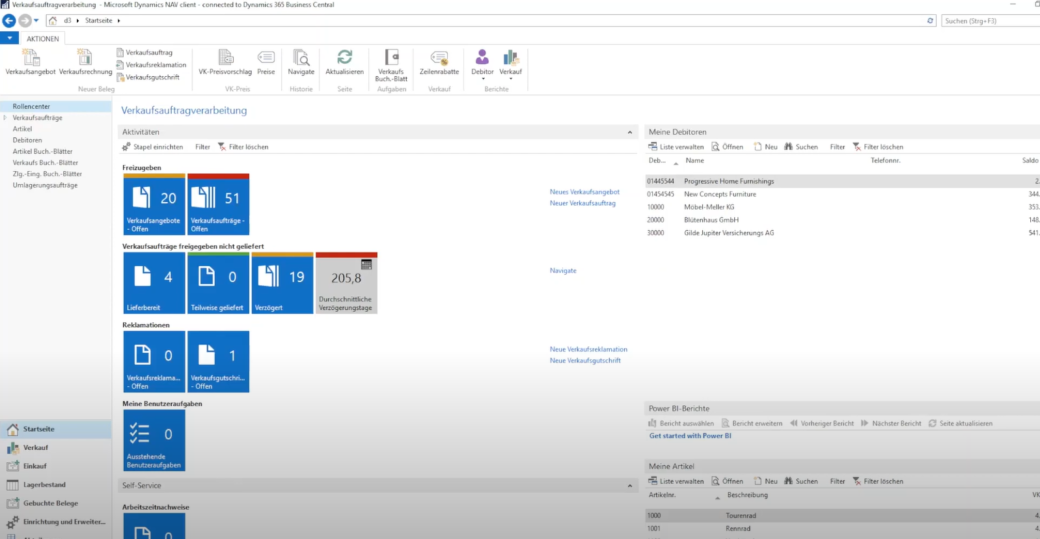The image size is (1040, 539).
Task: Click Bericht auswählen in Power BI-Berichte
Action: pos(681,424)
